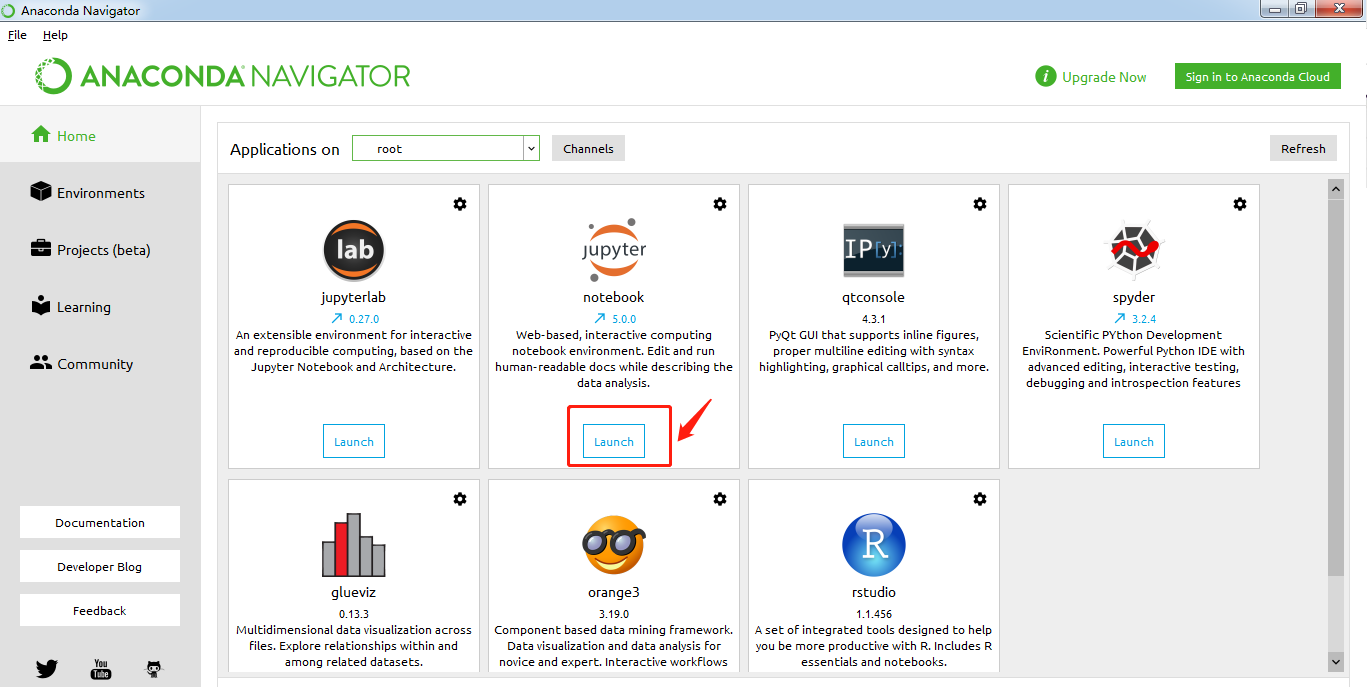Click the spyder app name text
This screenshot has width=1367, height=687.
(1134, 297)
